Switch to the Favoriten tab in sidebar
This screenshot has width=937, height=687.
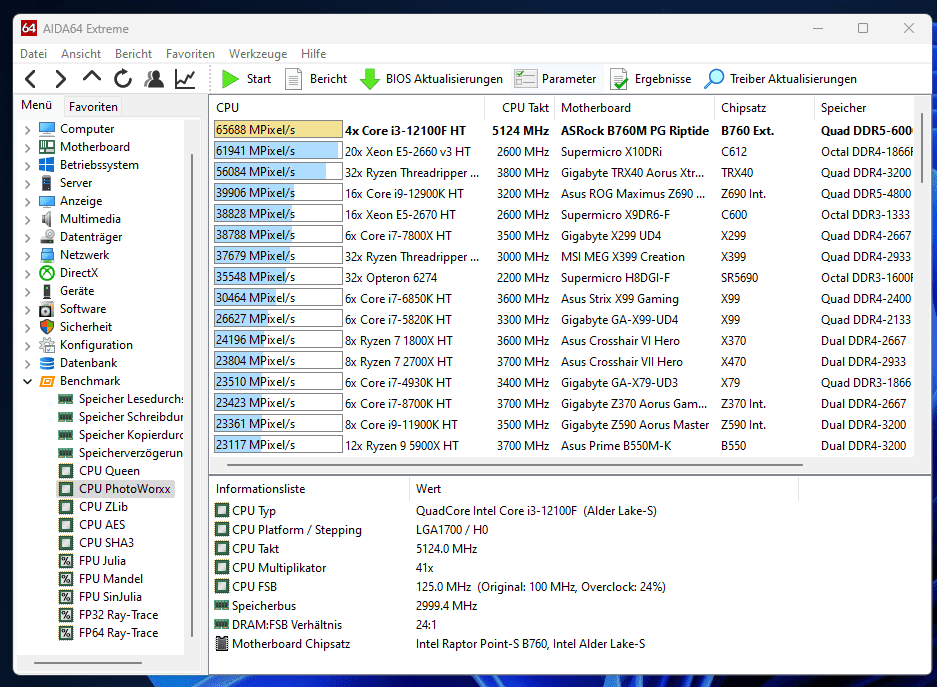click(x=93, y=106)
